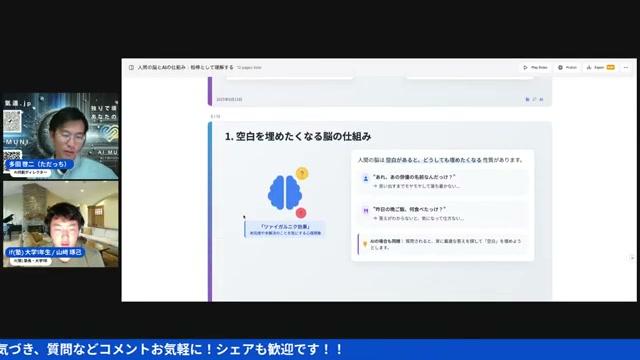Click the edit icon on the previous slide footer
The image size is (640, 360).
point(534,99)
